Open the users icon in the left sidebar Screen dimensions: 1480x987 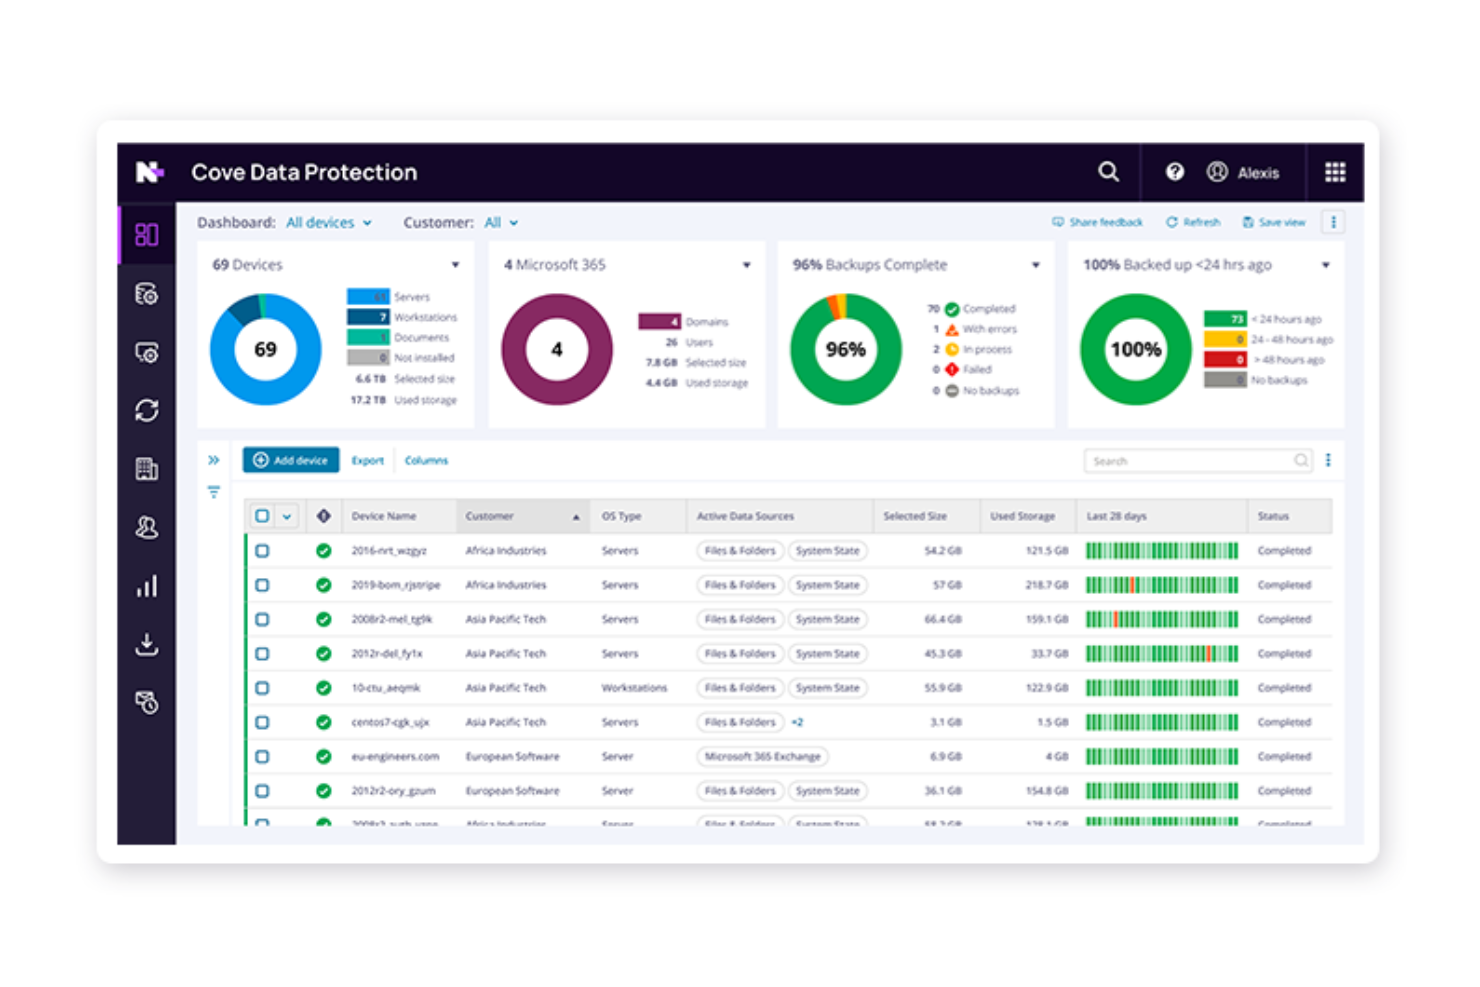147,527
